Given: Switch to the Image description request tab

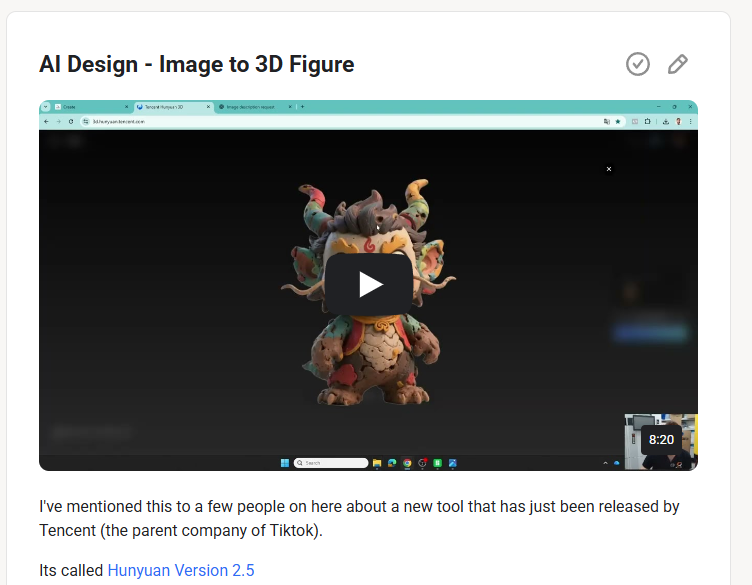Looking at the screenshot, I should coord(254,106).
